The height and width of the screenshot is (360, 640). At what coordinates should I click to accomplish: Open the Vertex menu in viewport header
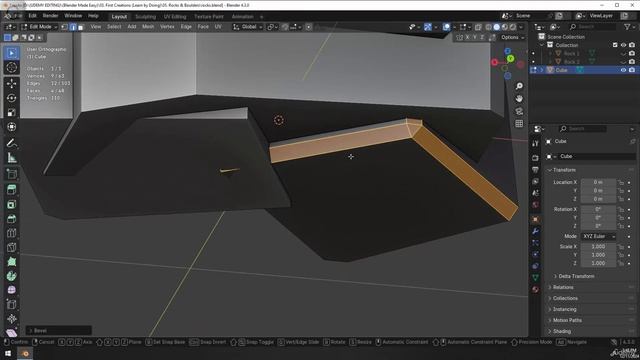coord(167,27)
